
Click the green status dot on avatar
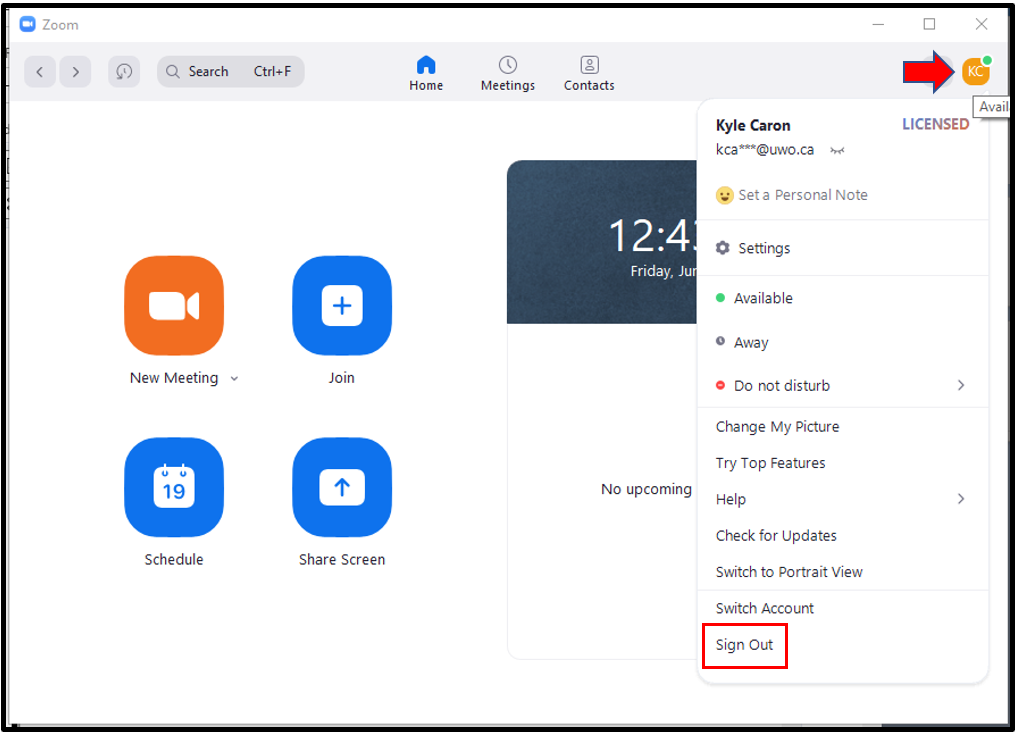point(986,60)
